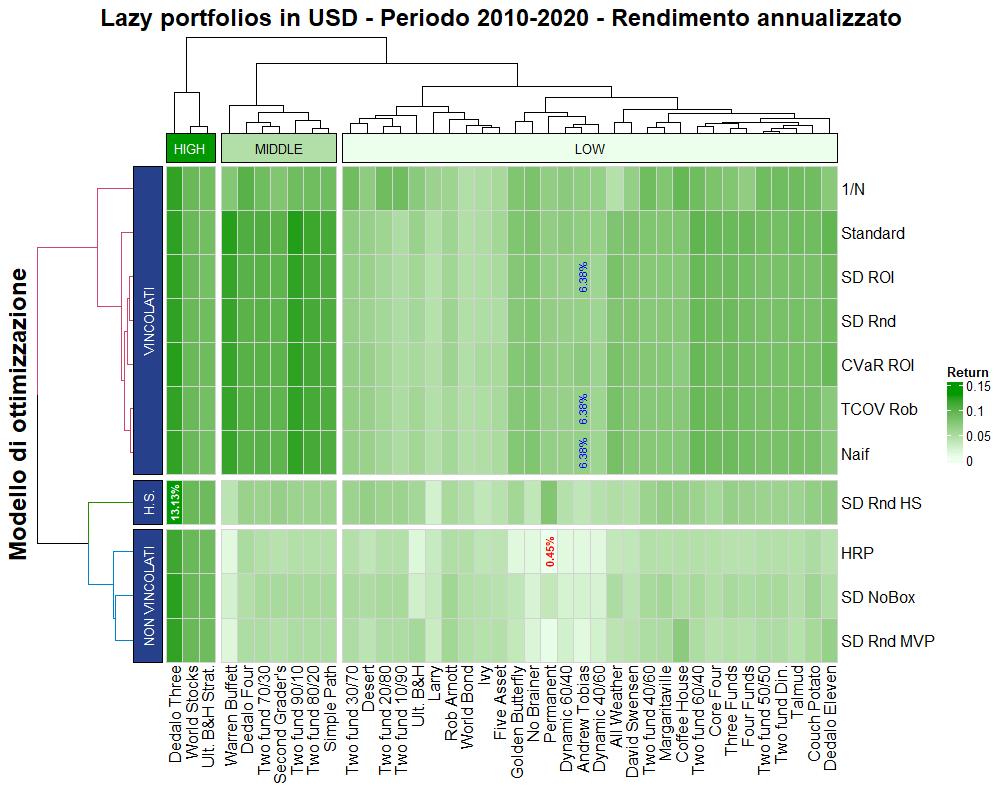This screenshot has height=796, width=1000.
Task: Click the World Stocks column label
Action: click(191, 712)
